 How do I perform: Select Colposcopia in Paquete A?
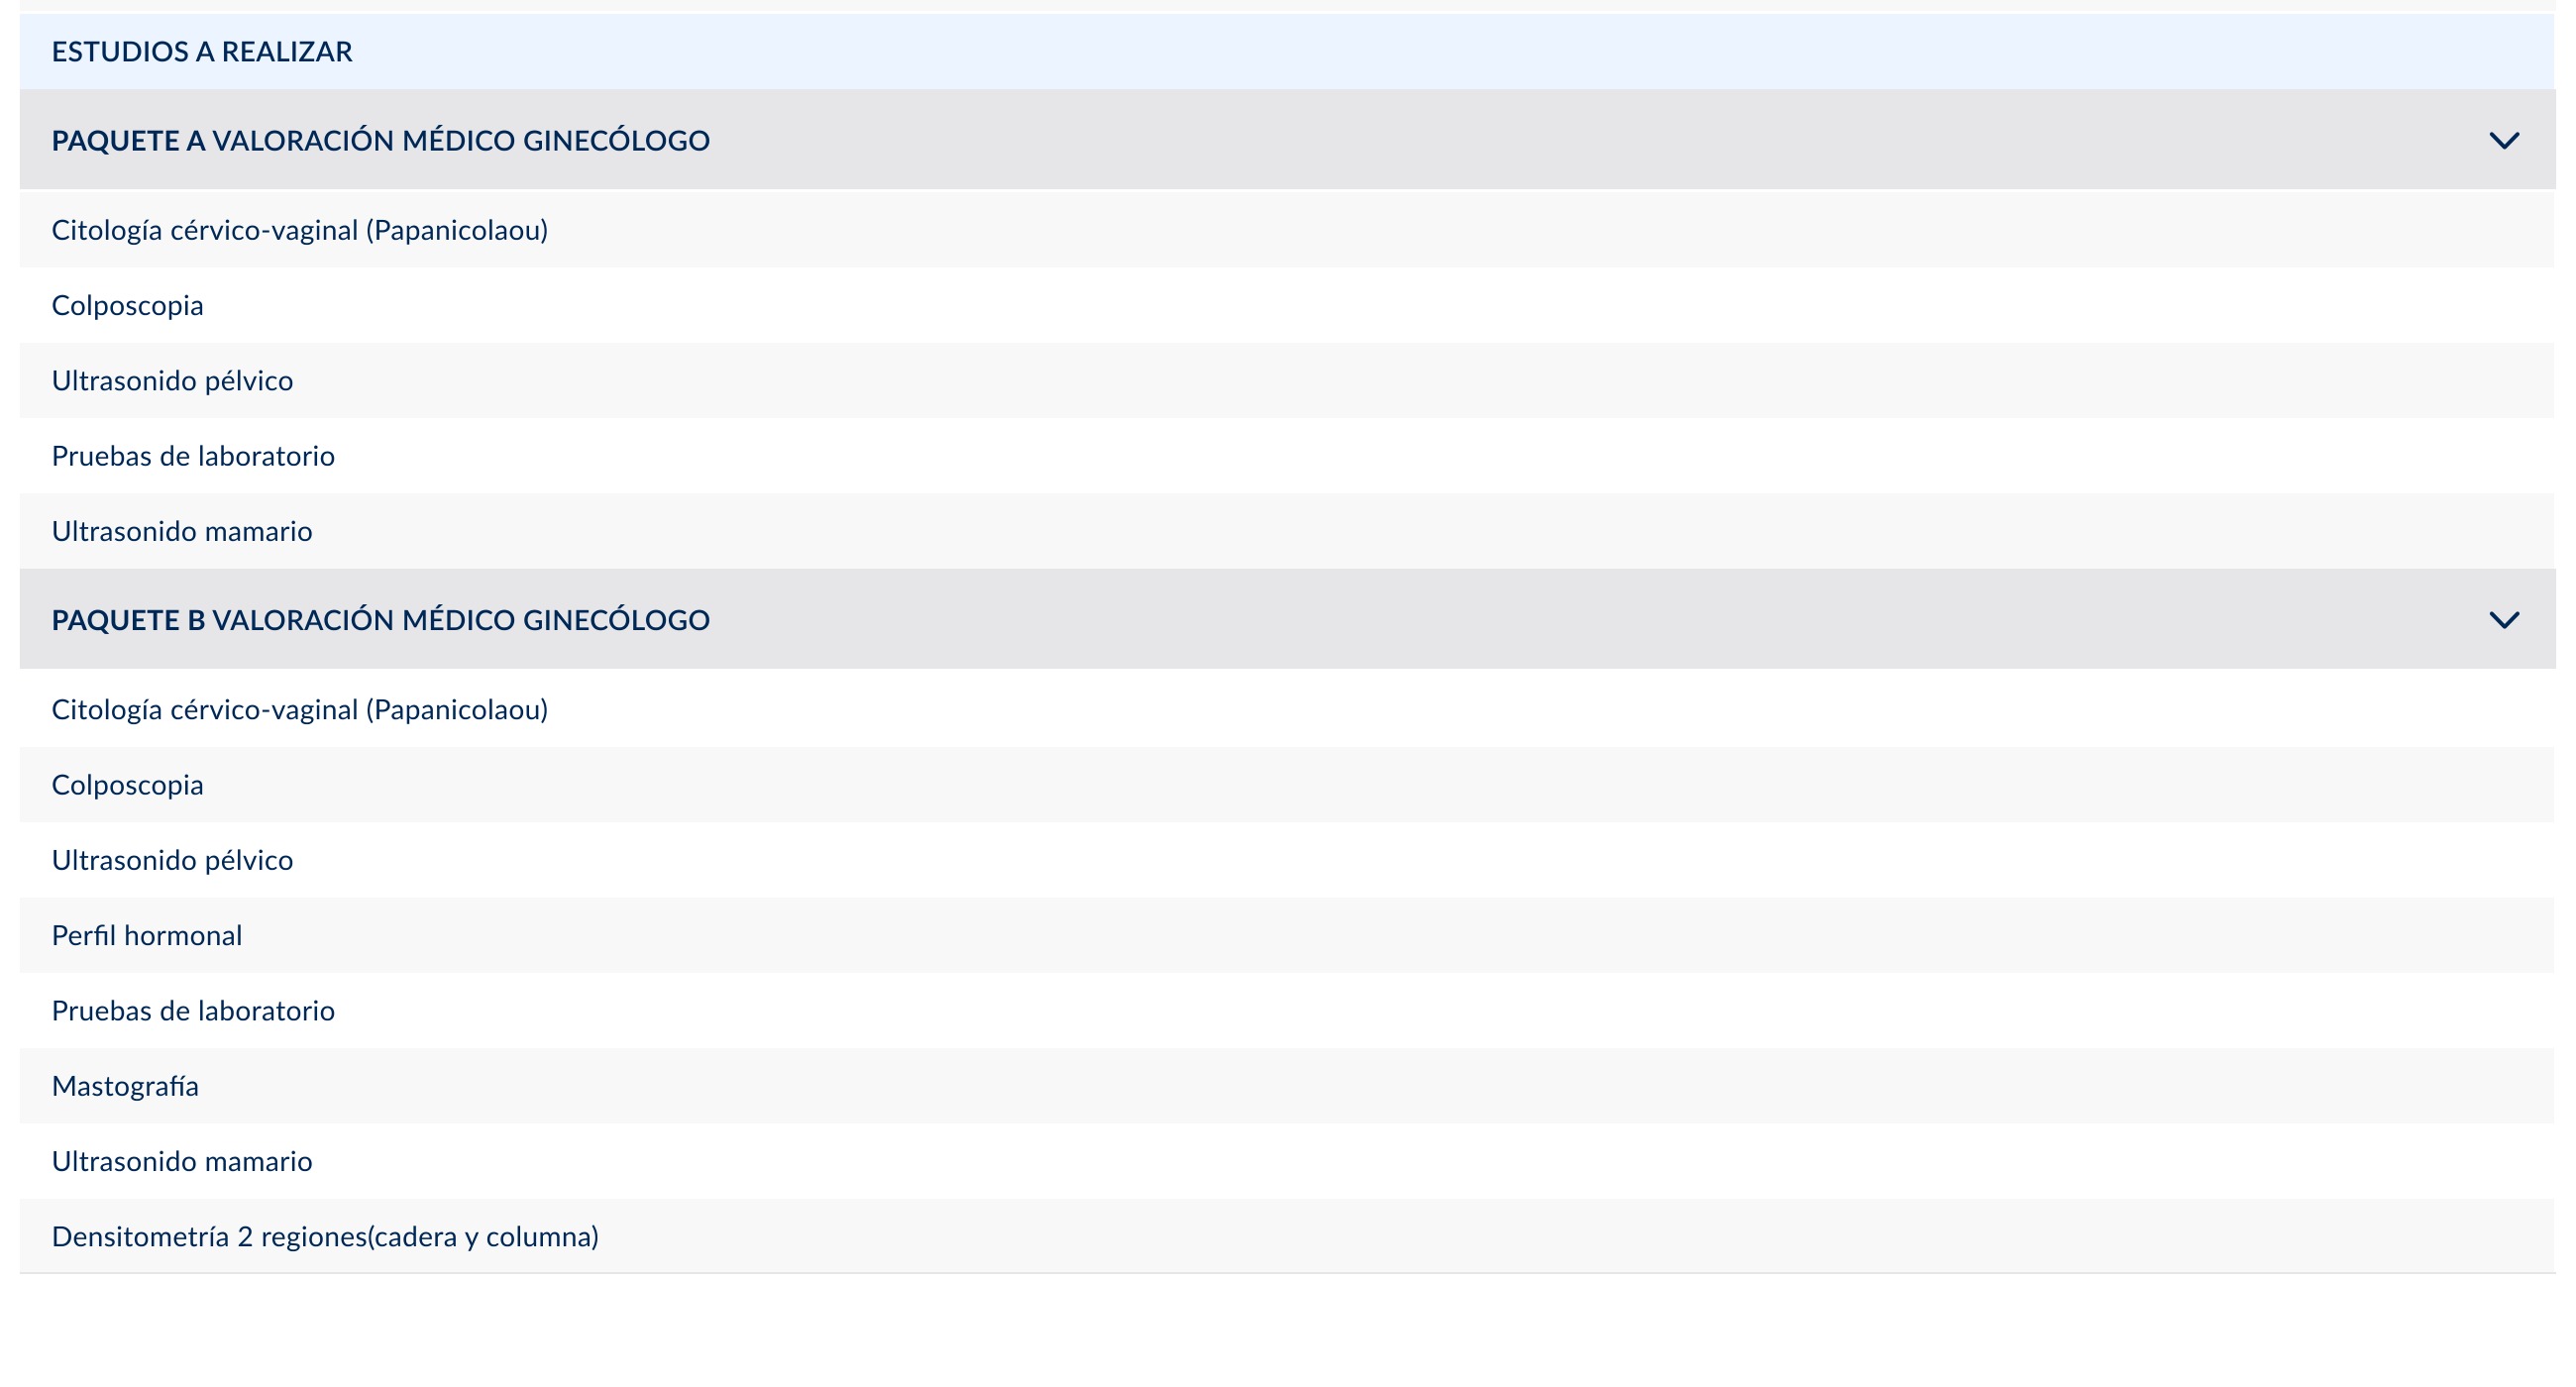click(1287, 305)
